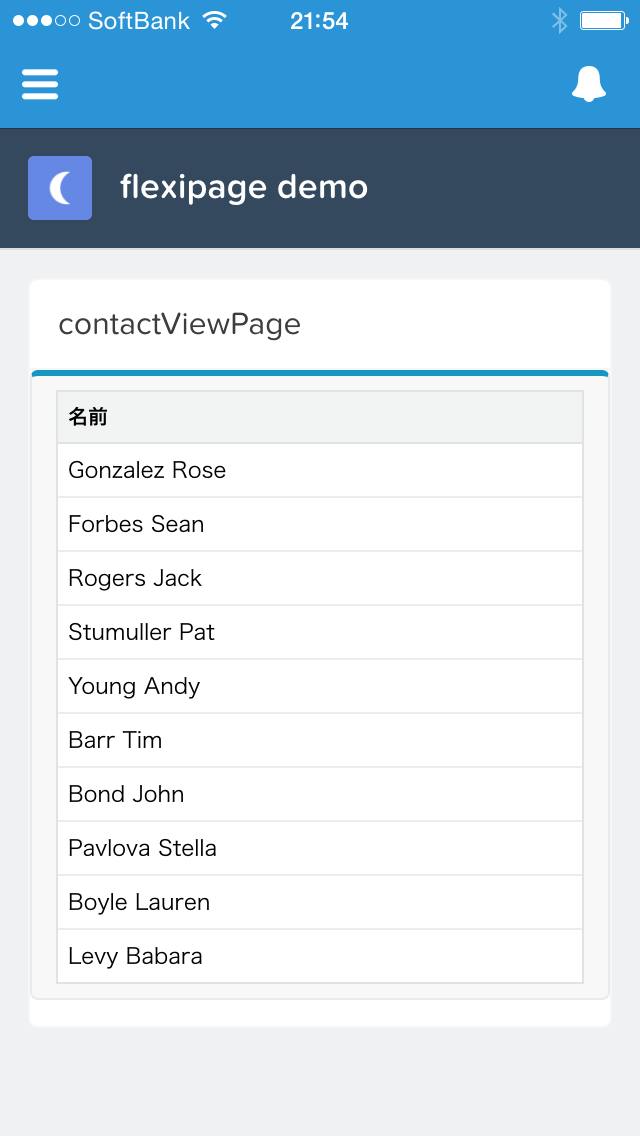Tap the Barr Tim entry

115,740
